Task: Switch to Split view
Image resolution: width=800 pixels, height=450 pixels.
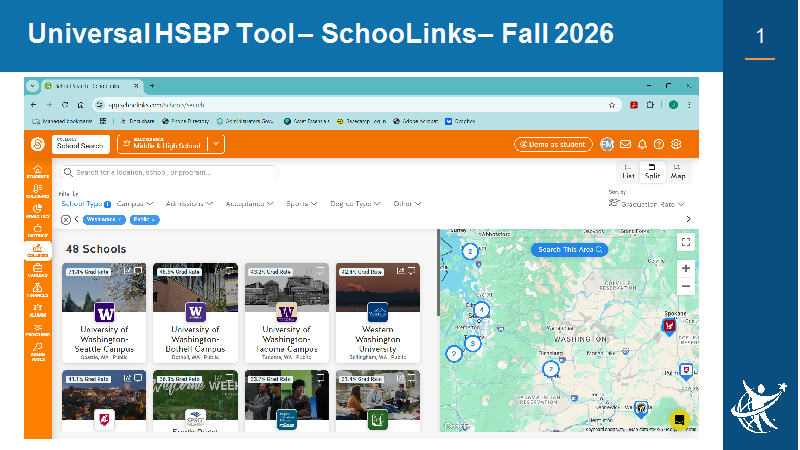Action: click(x=652, y=172)
